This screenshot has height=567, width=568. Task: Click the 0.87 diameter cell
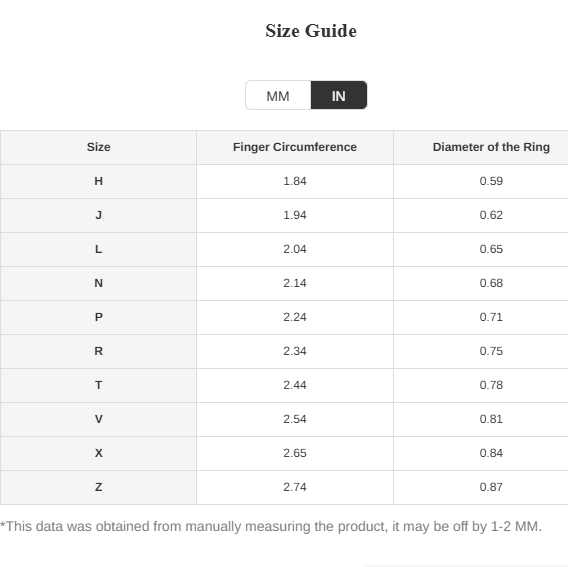(x=491, y=487)
